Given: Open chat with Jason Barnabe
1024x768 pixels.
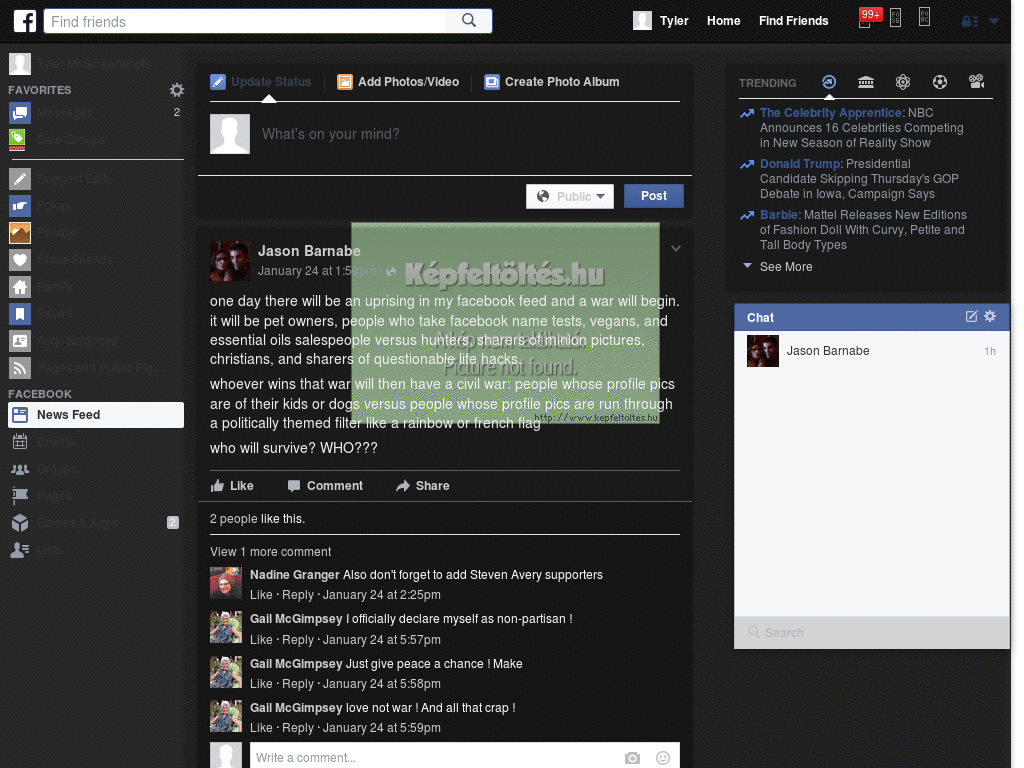Looking at the screenshot, I should pyautogui.click(x=872, y=351).
